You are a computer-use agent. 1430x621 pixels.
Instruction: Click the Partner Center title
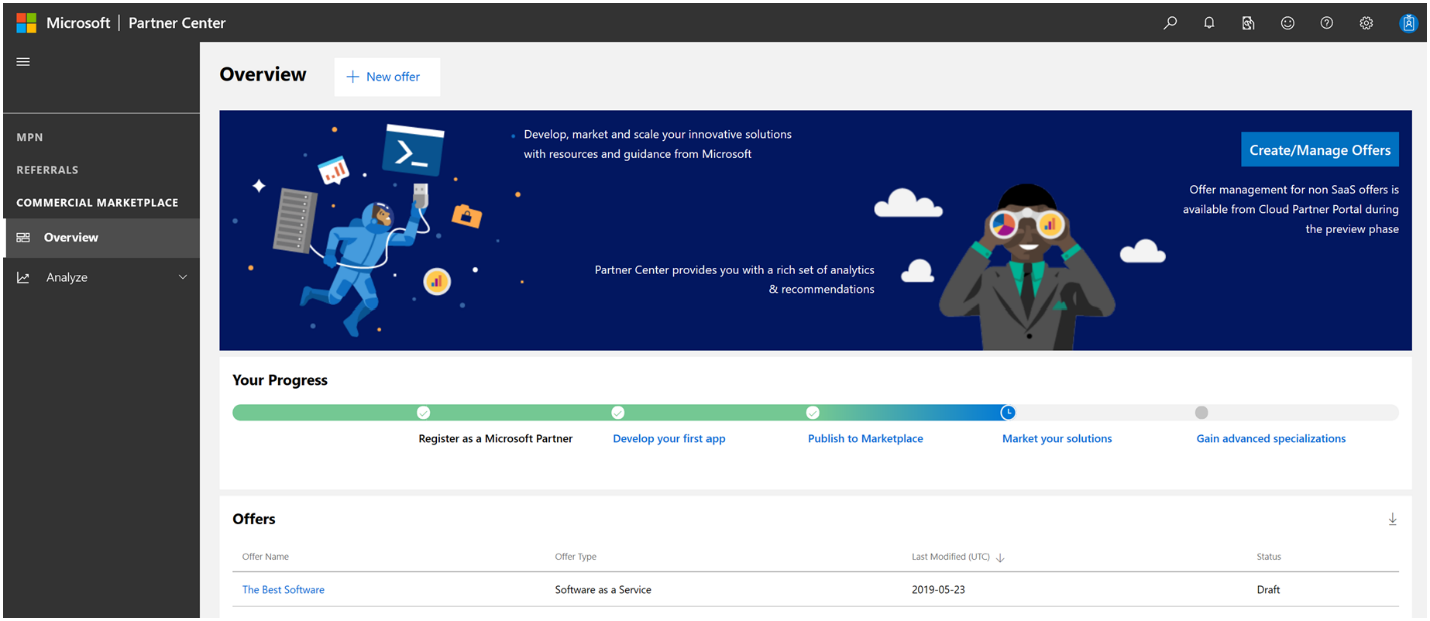point(177,23)
